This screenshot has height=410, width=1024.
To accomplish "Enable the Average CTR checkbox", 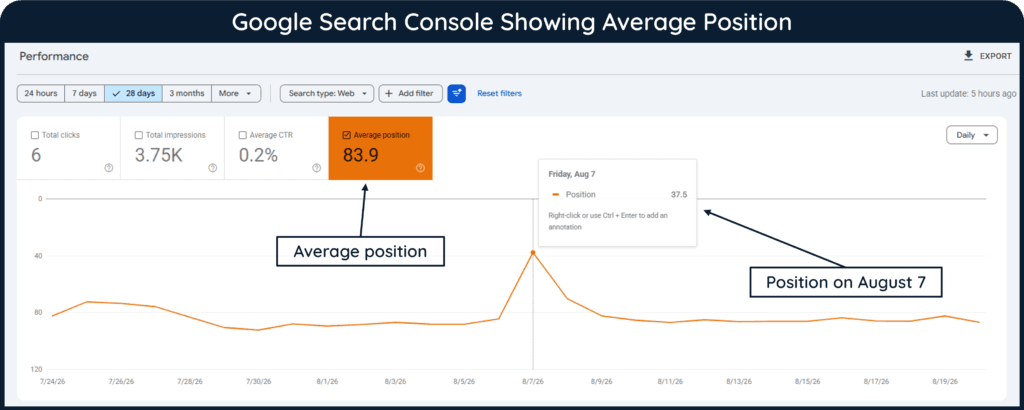I will click(243, 135).
